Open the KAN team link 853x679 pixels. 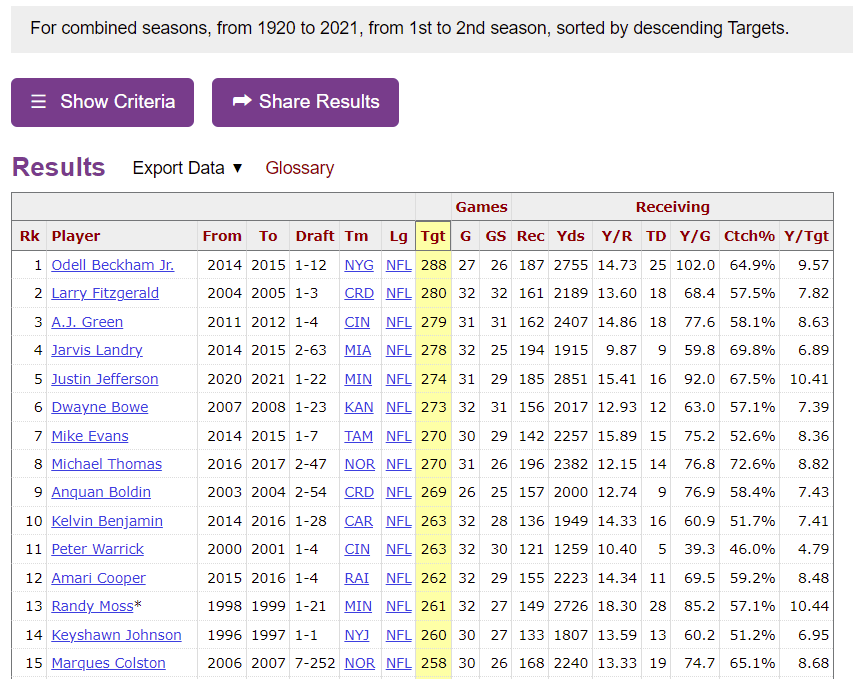(x=359, y=407)
